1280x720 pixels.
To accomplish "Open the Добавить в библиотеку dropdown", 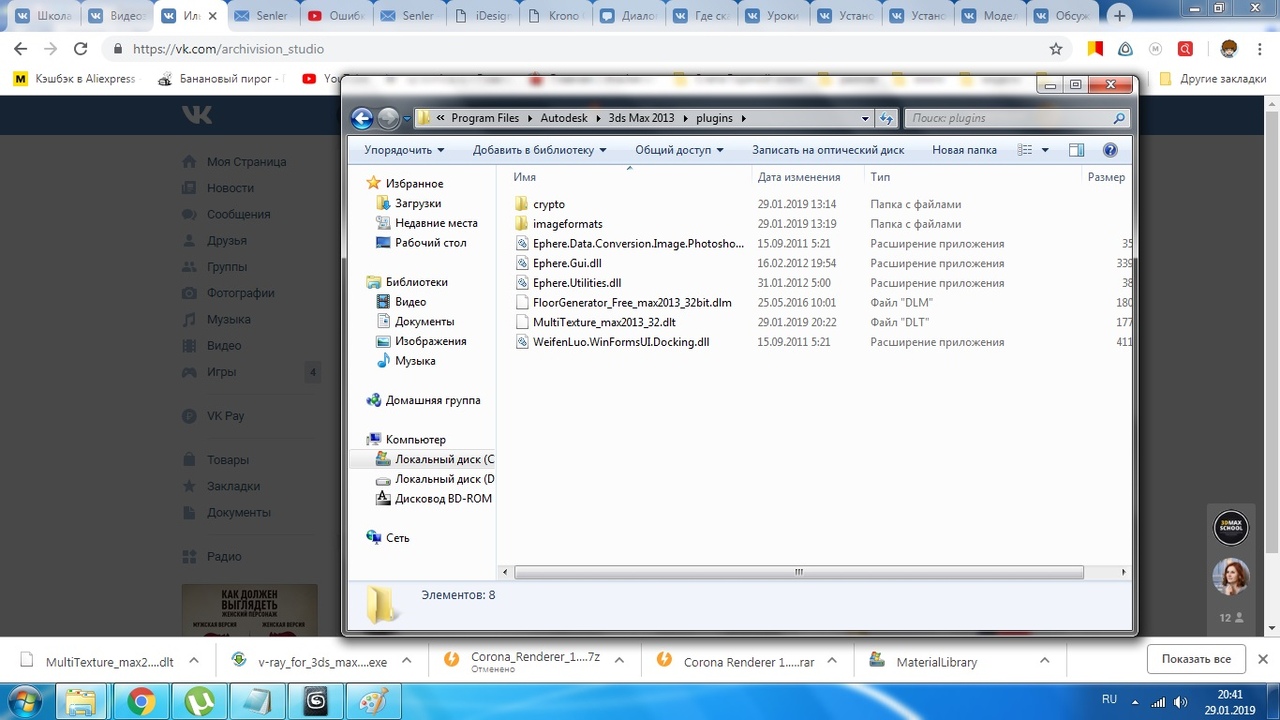I will (540, 150).
